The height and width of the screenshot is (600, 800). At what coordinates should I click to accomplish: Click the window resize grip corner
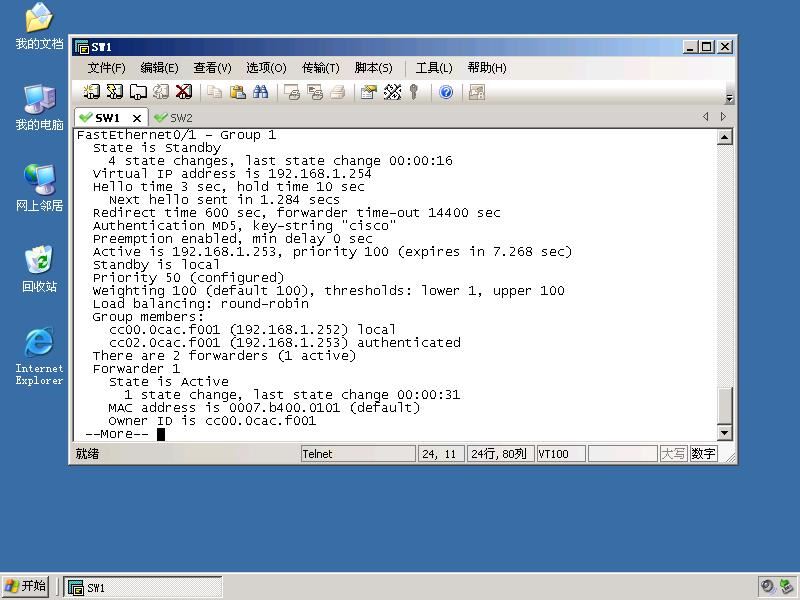click(x=730, y=458)
